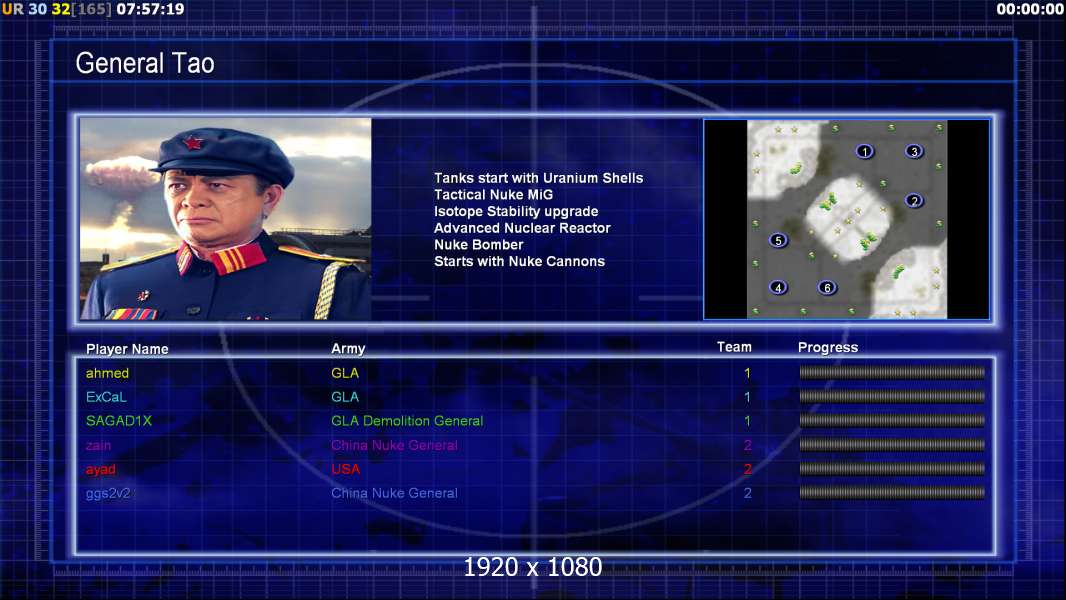Click China Nuke General in ggs2v2's row

point(394,493)
